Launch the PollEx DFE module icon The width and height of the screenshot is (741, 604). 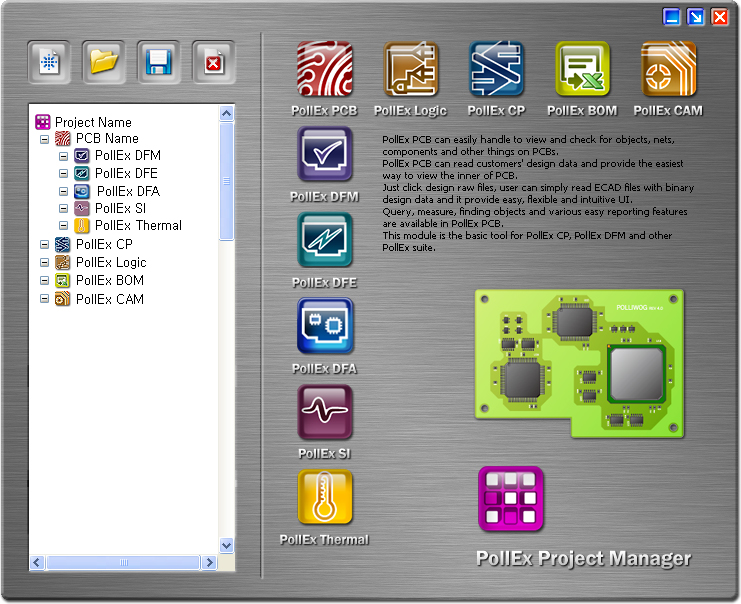coord(325,240)
